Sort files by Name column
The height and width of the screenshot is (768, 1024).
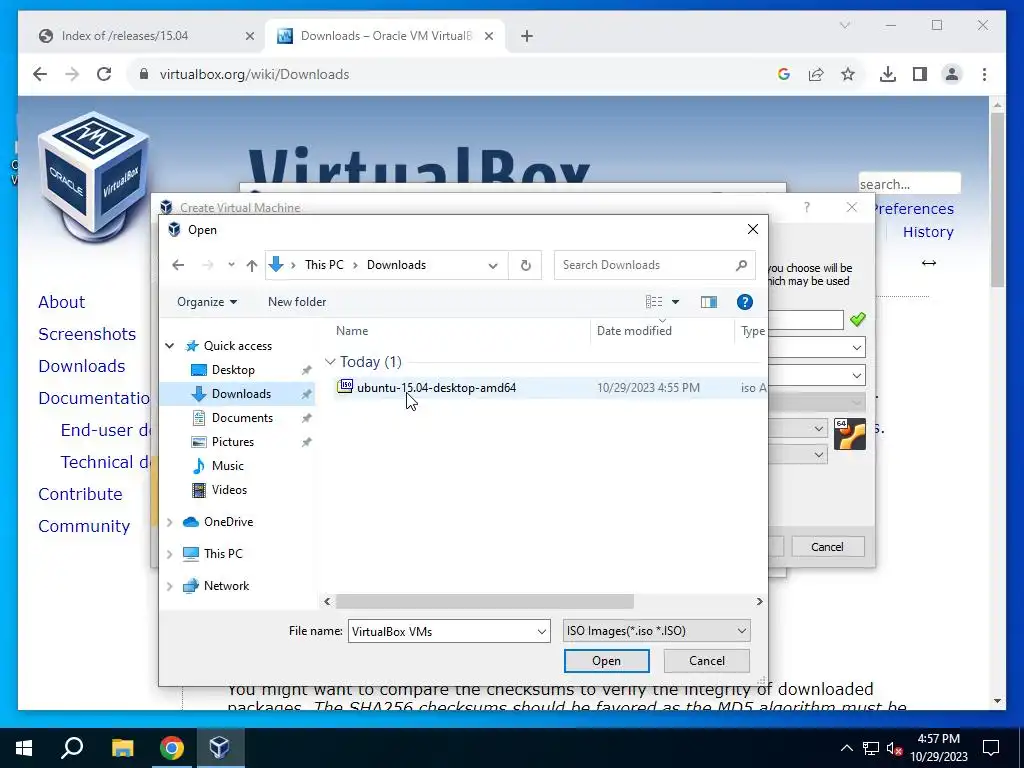tap(352, 331)
